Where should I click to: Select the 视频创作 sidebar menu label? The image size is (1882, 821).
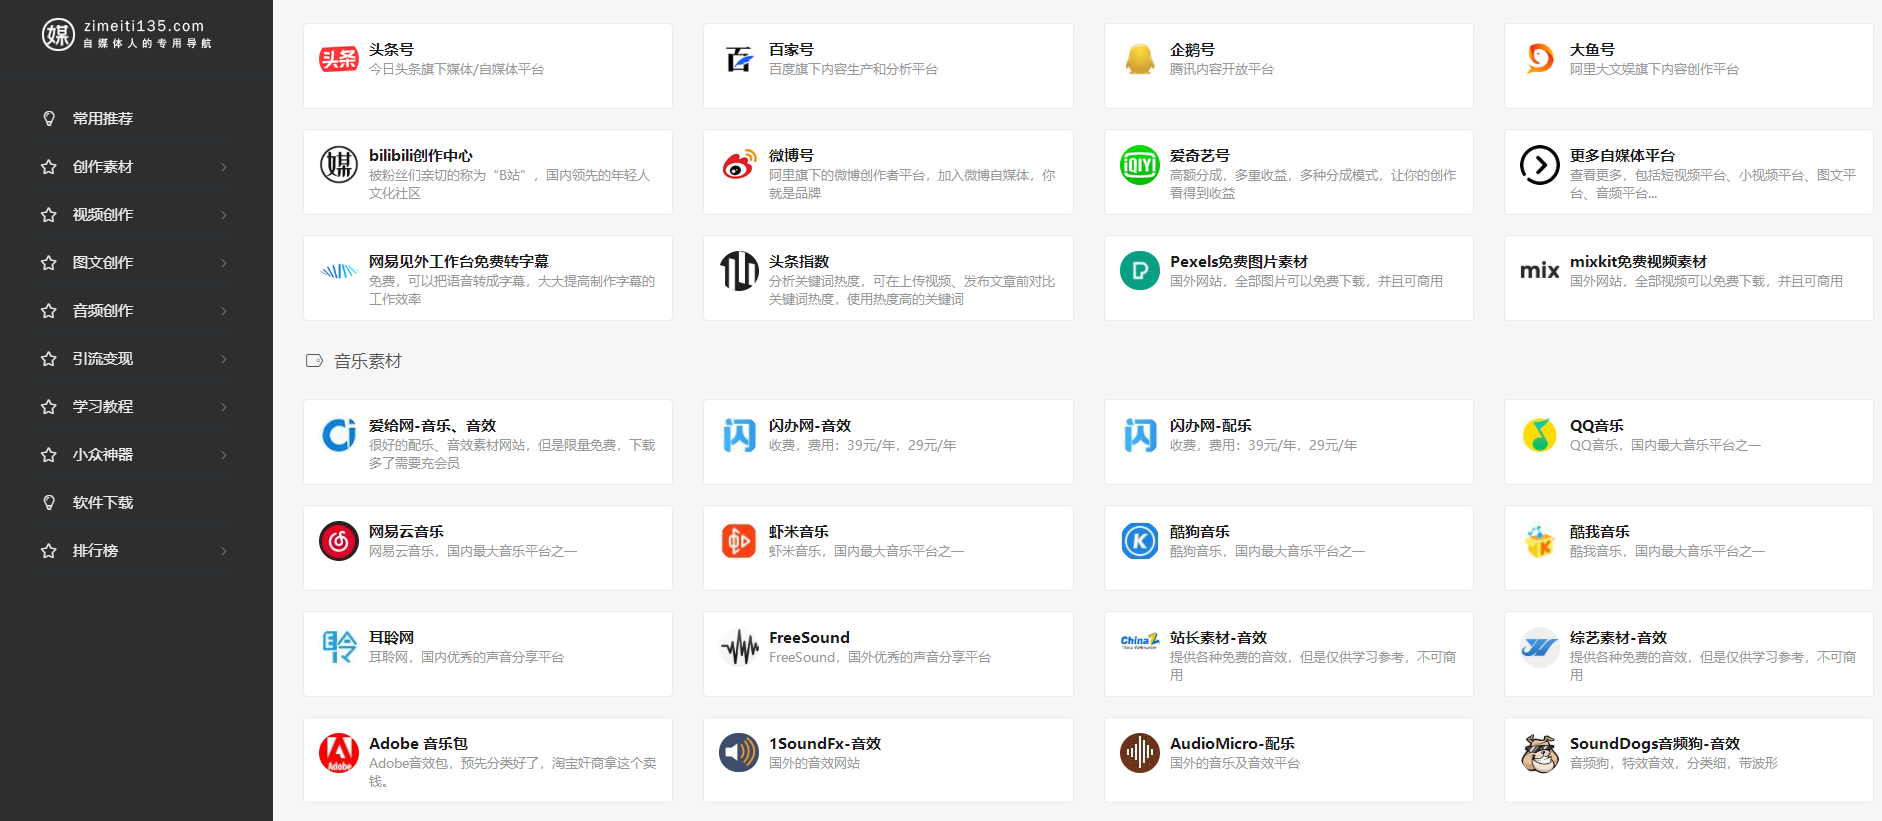tap(103, 215)
